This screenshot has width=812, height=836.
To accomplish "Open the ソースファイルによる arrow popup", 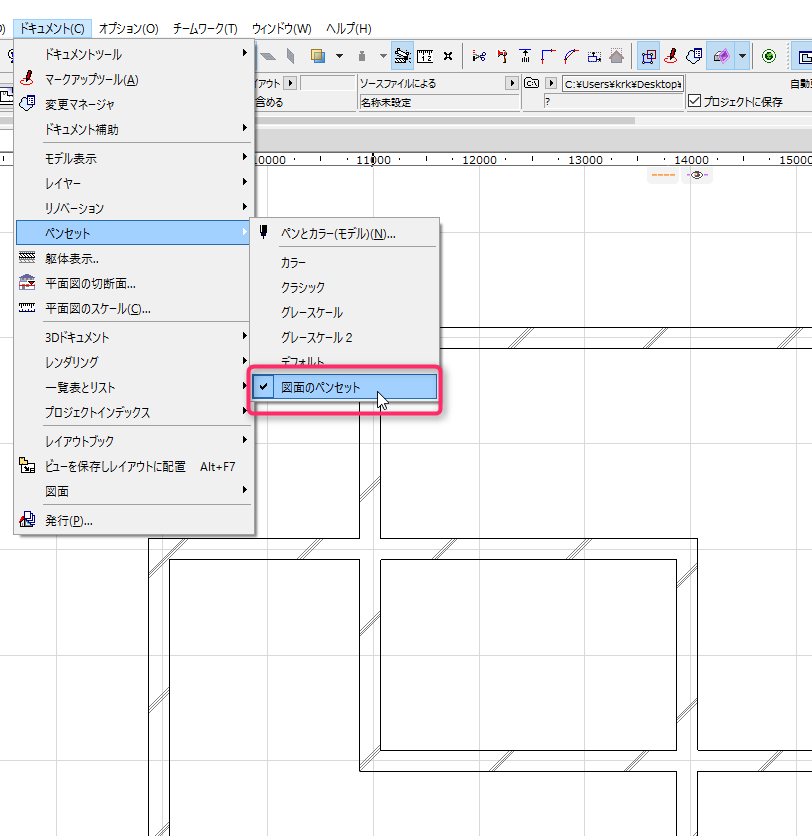I will 512,83.
